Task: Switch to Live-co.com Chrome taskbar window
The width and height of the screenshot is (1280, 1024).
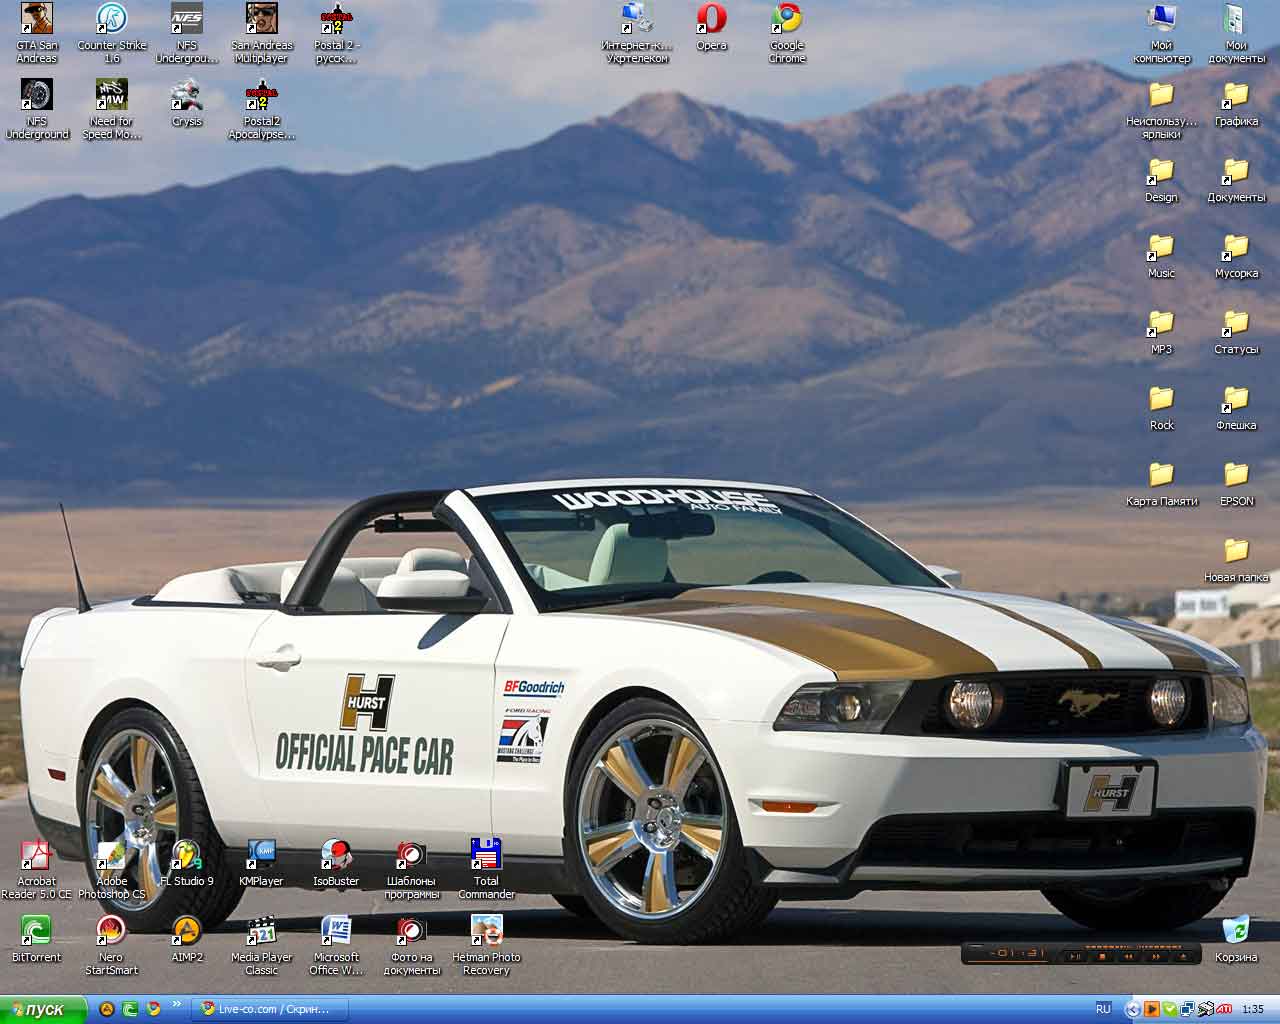Action: point(270,1009)
